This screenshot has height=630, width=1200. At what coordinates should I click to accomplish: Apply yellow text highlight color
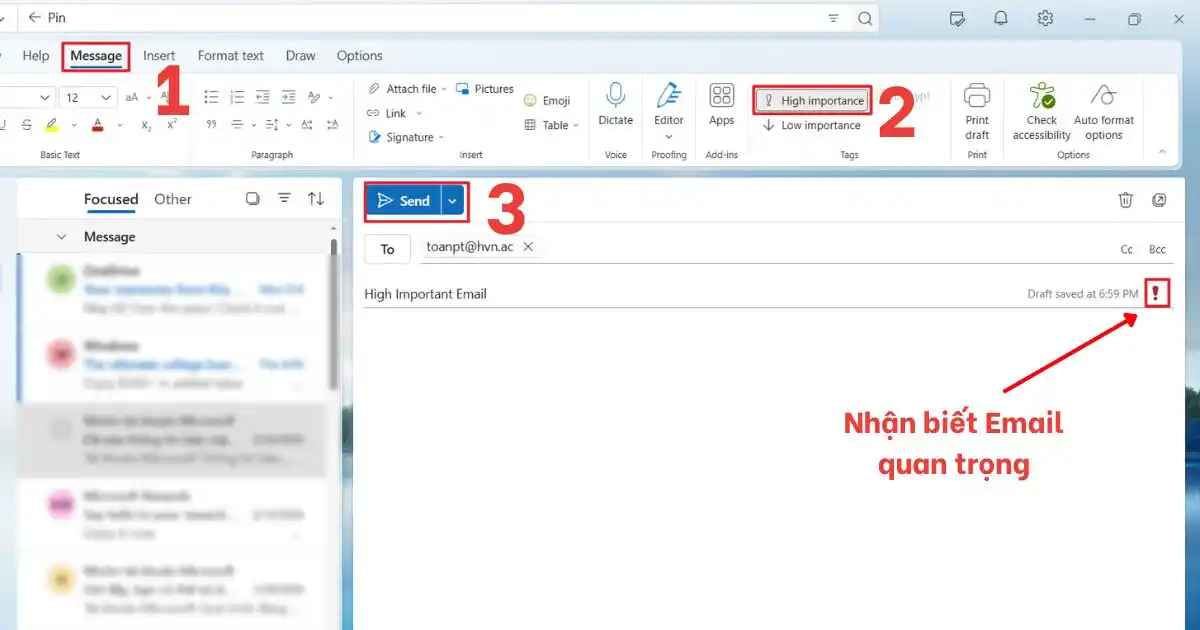pos(52,125)
